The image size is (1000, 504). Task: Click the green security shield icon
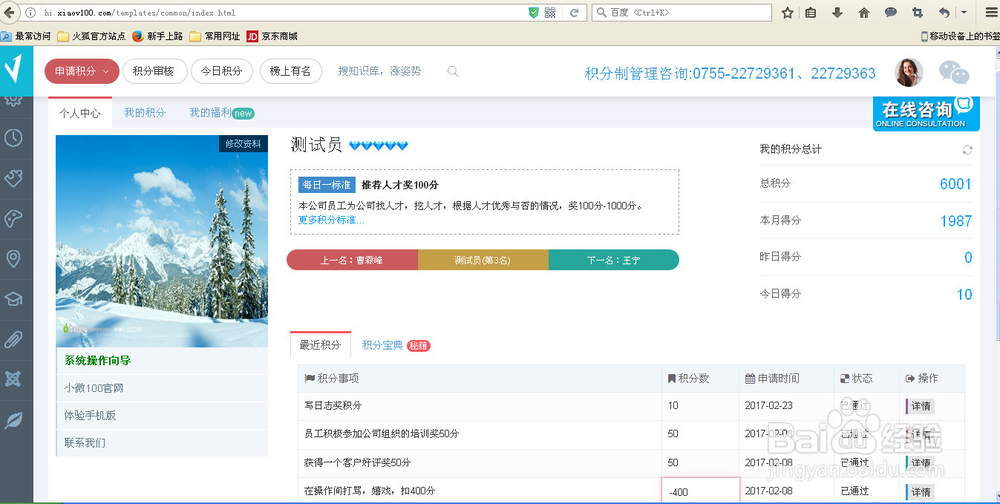click(x=534, y=13)
